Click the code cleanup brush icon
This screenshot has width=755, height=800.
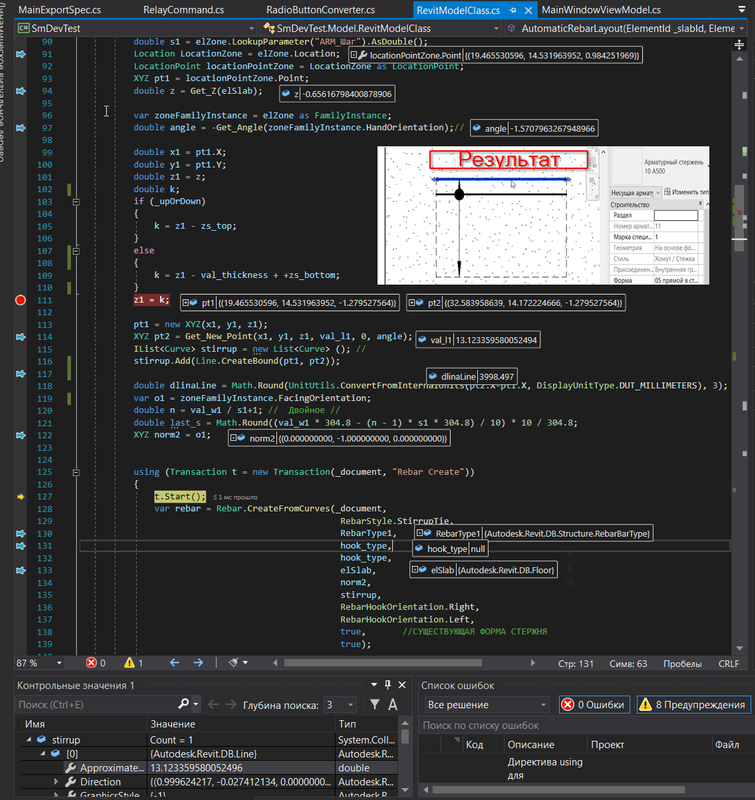[233, 663]
